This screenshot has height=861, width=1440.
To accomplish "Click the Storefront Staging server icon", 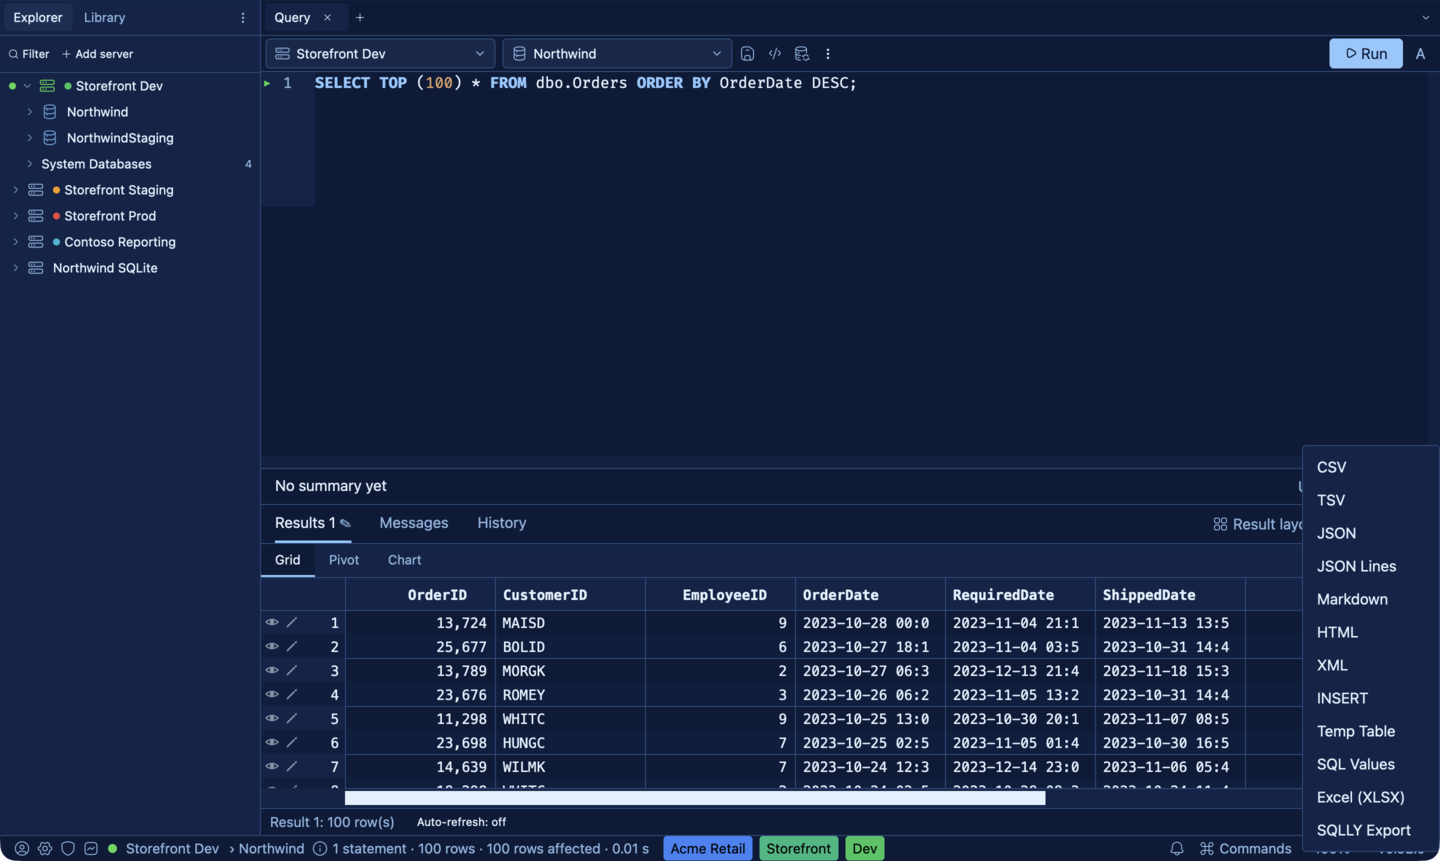I will 36,190.
